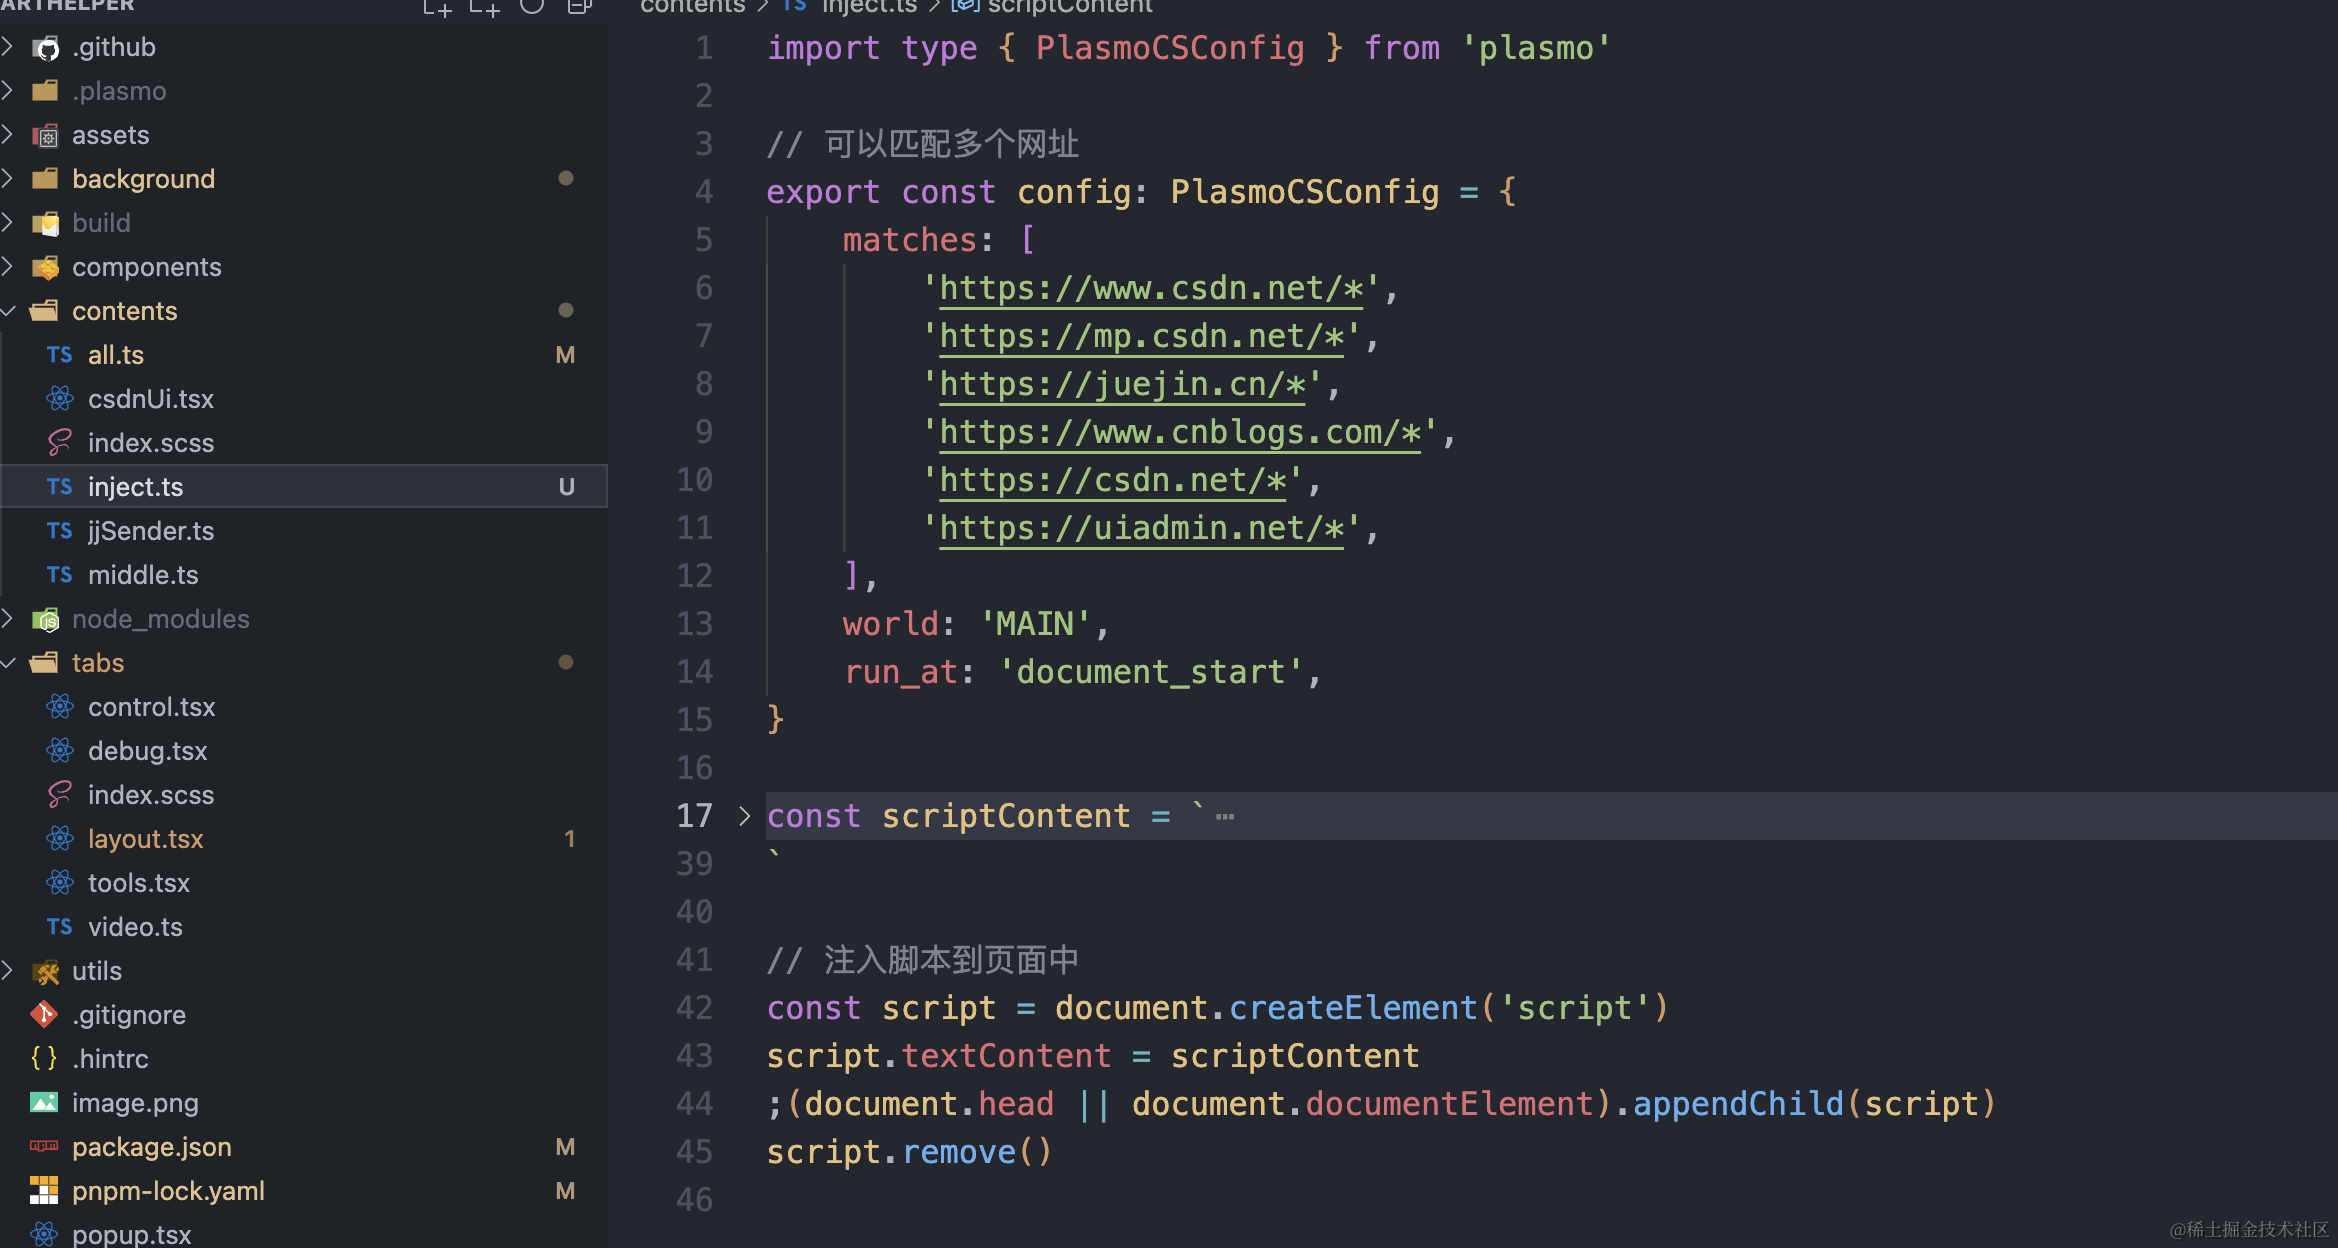The image size is (2338, 1248).
Task: Click the Collapse Folders icon in explorer
Action: coord(579,7)
